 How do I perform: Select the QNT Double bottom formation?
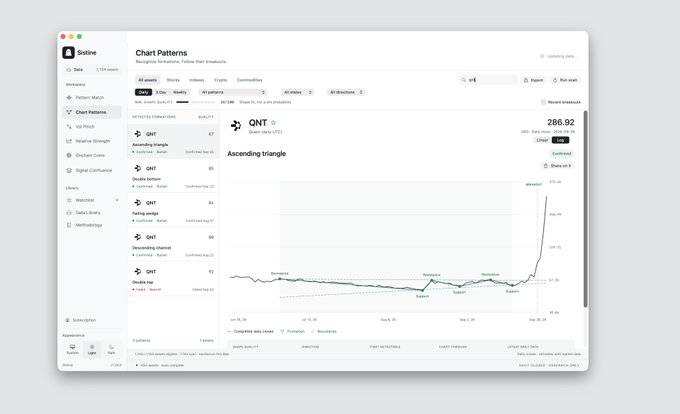click(173, 176)
